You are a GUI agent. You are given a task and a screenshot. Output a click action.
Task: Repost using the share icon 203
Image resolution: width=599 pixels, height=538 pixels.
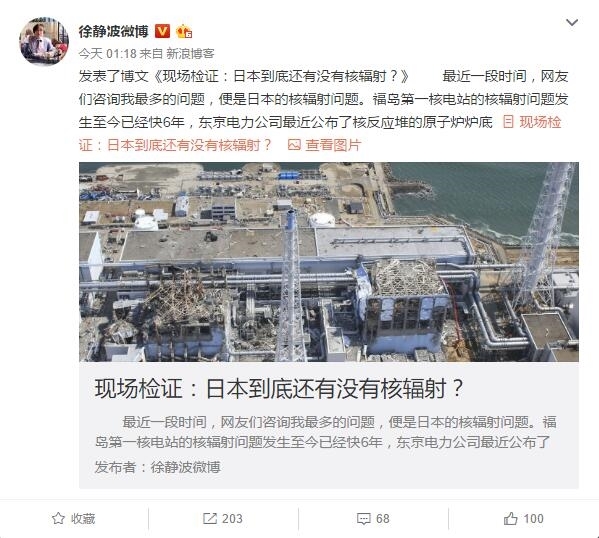tap(223, 519)
